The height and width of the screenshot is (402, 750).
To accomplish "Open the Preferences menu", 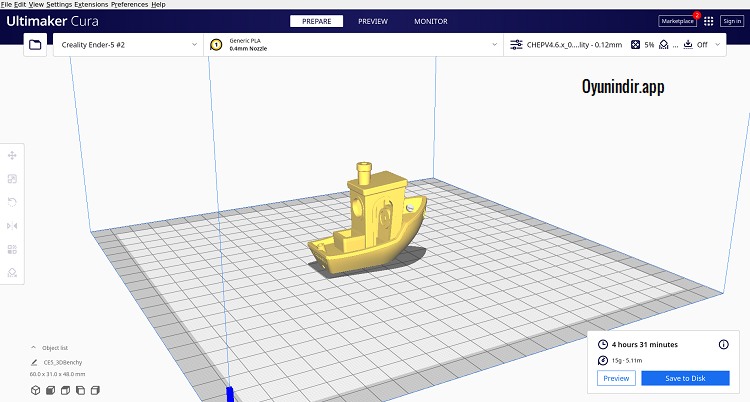I will (x=130, y=4).
